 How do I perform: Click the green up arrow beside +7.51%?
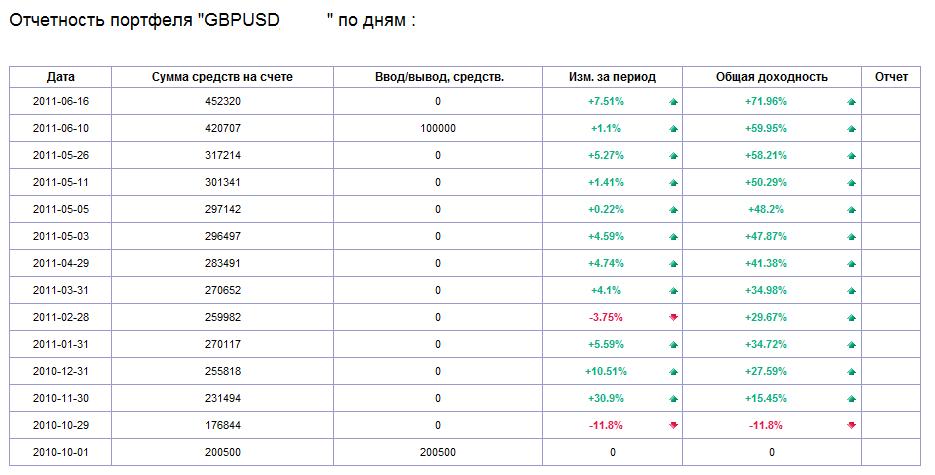coord(673,102)
